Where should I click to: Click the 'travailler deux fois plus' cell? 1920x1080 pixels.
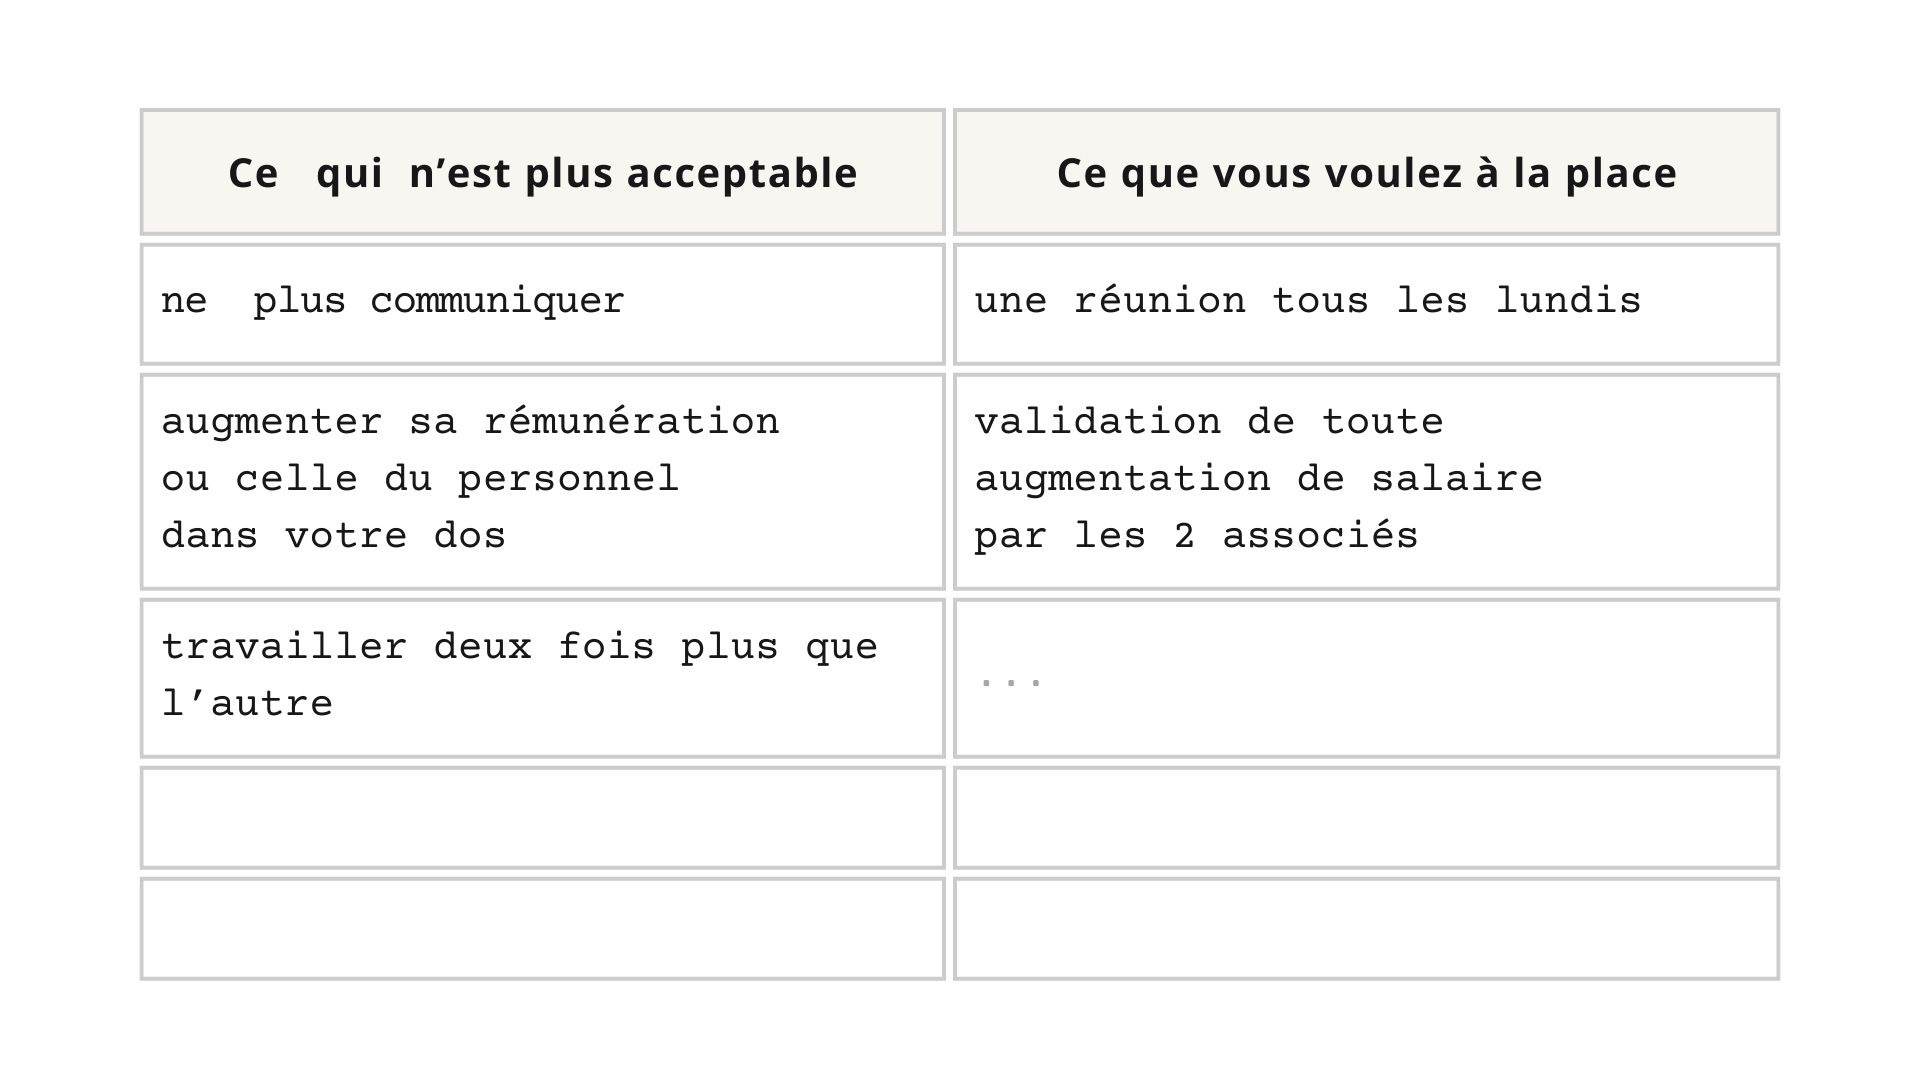coord(543,678)
